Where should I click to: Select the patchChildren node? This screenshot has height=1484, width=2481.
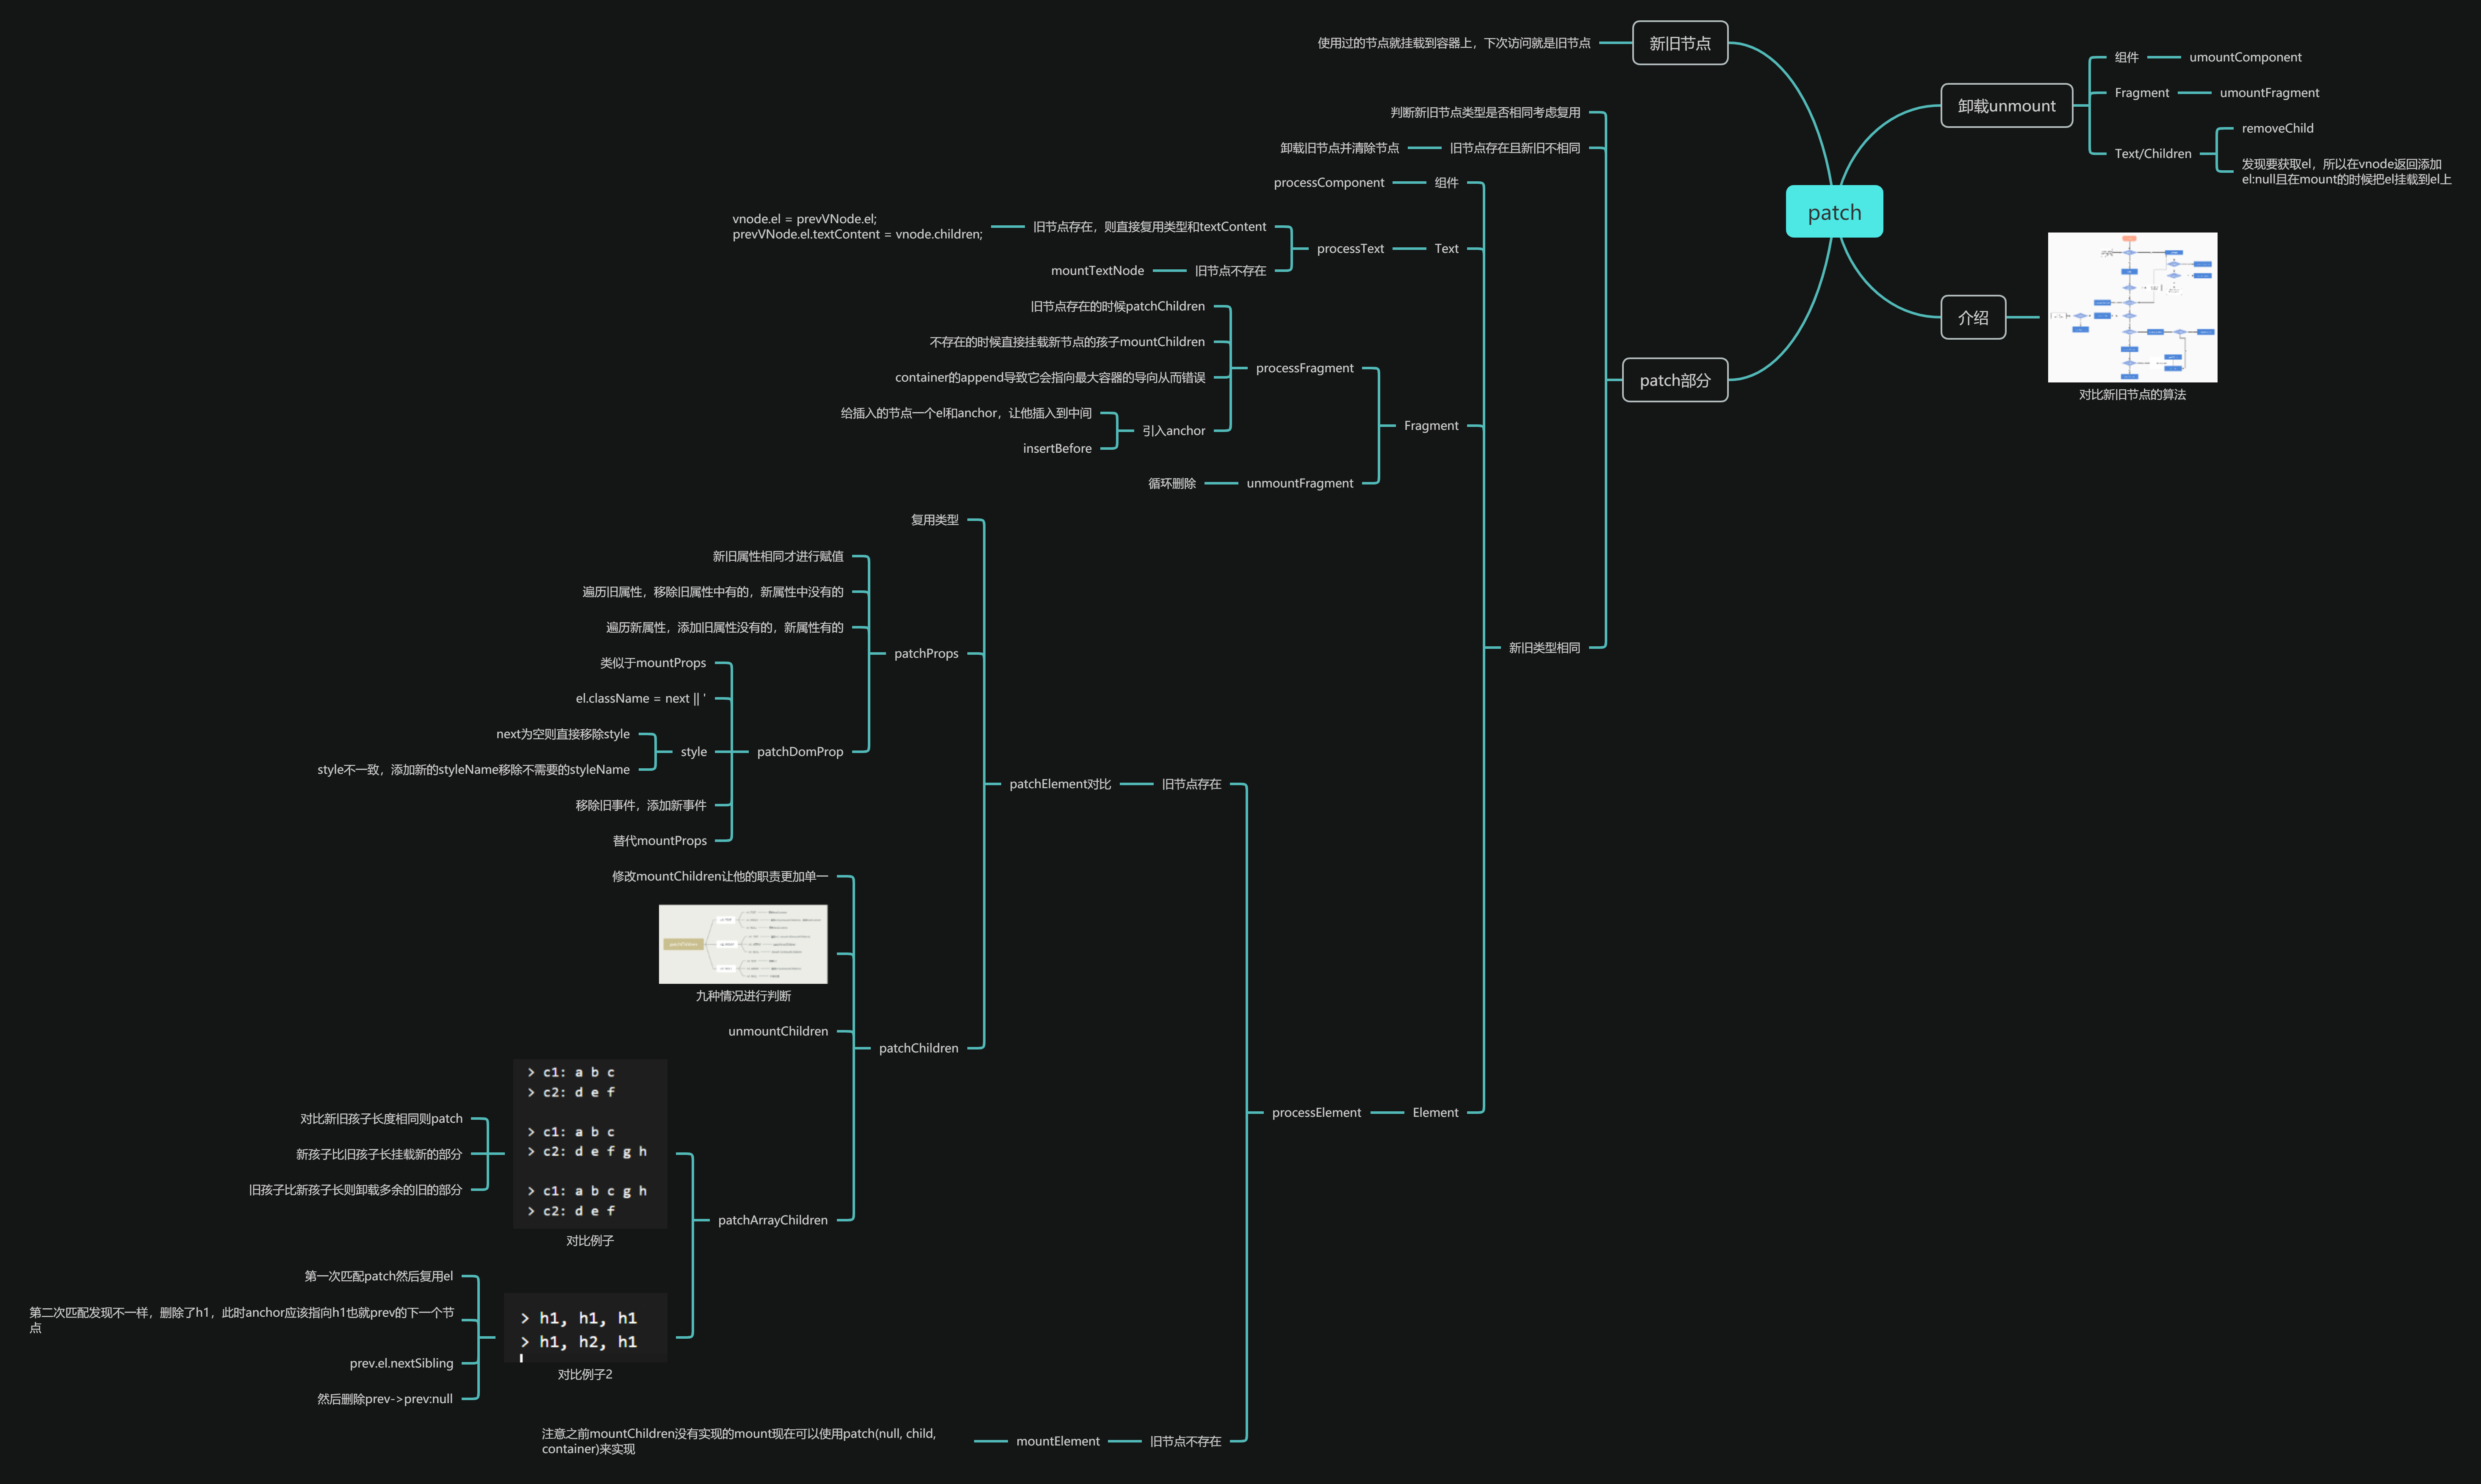918,1048
